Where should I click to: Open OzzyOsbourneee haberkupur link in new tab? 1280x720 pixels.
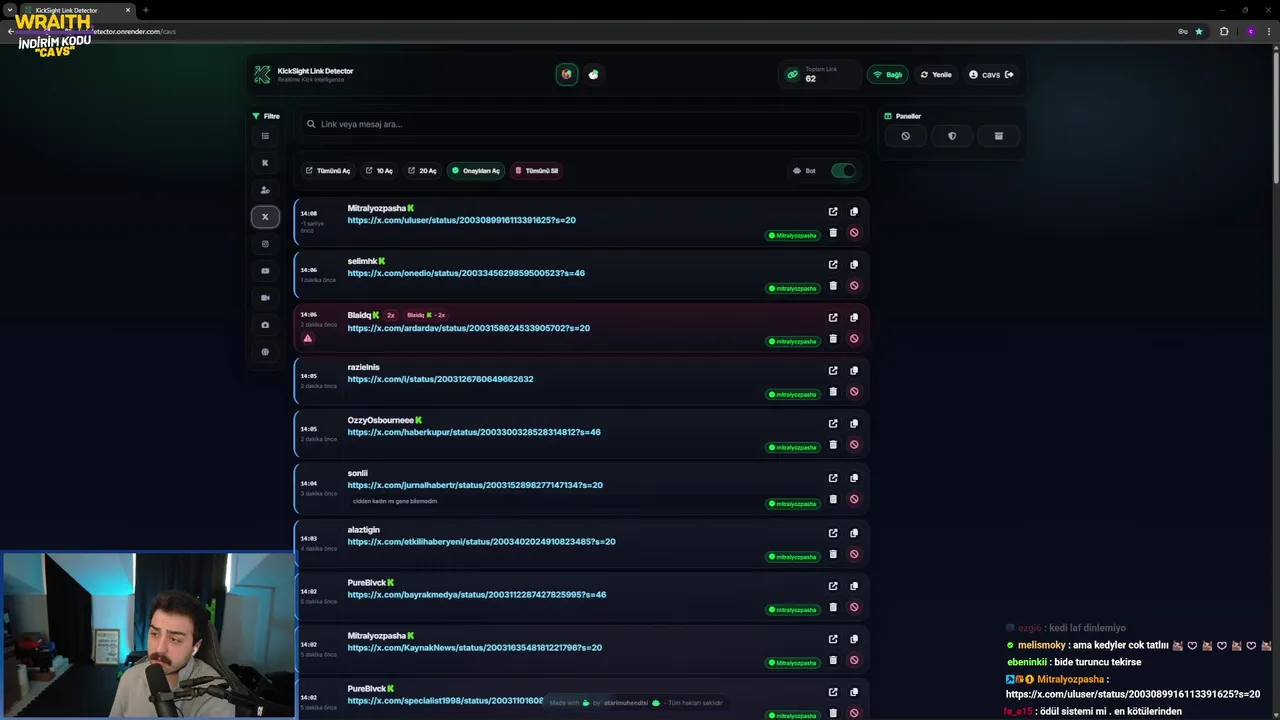click(833, 424)
